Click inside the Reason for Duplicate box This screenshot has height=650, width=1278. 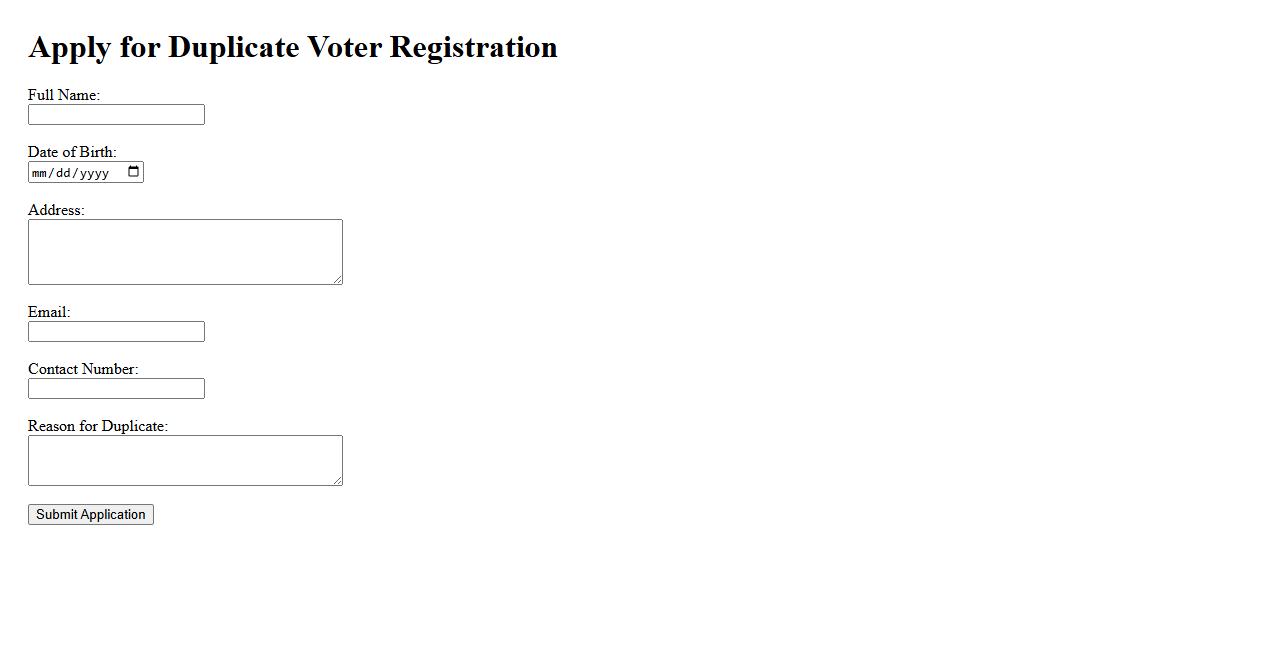pos(185,460)
